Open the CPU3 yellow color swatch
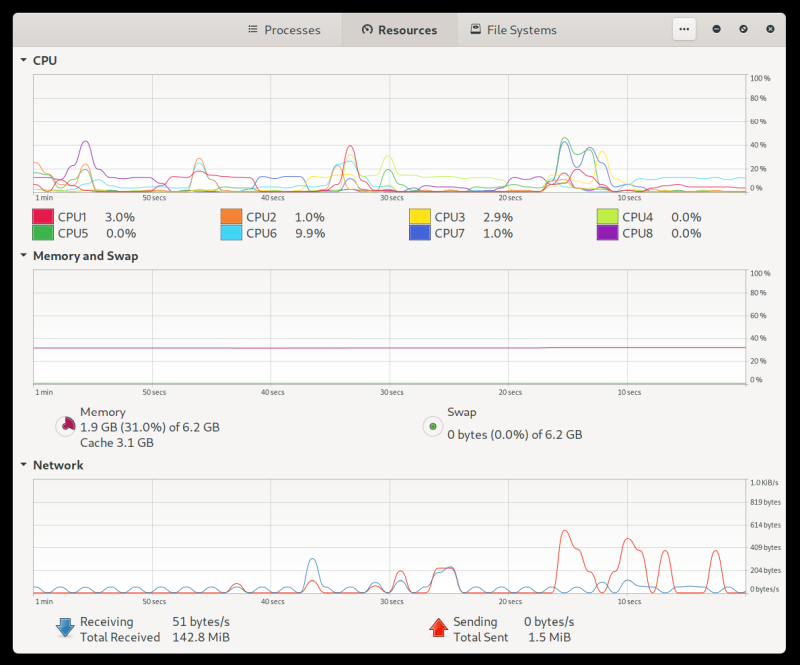 (419, 217)
